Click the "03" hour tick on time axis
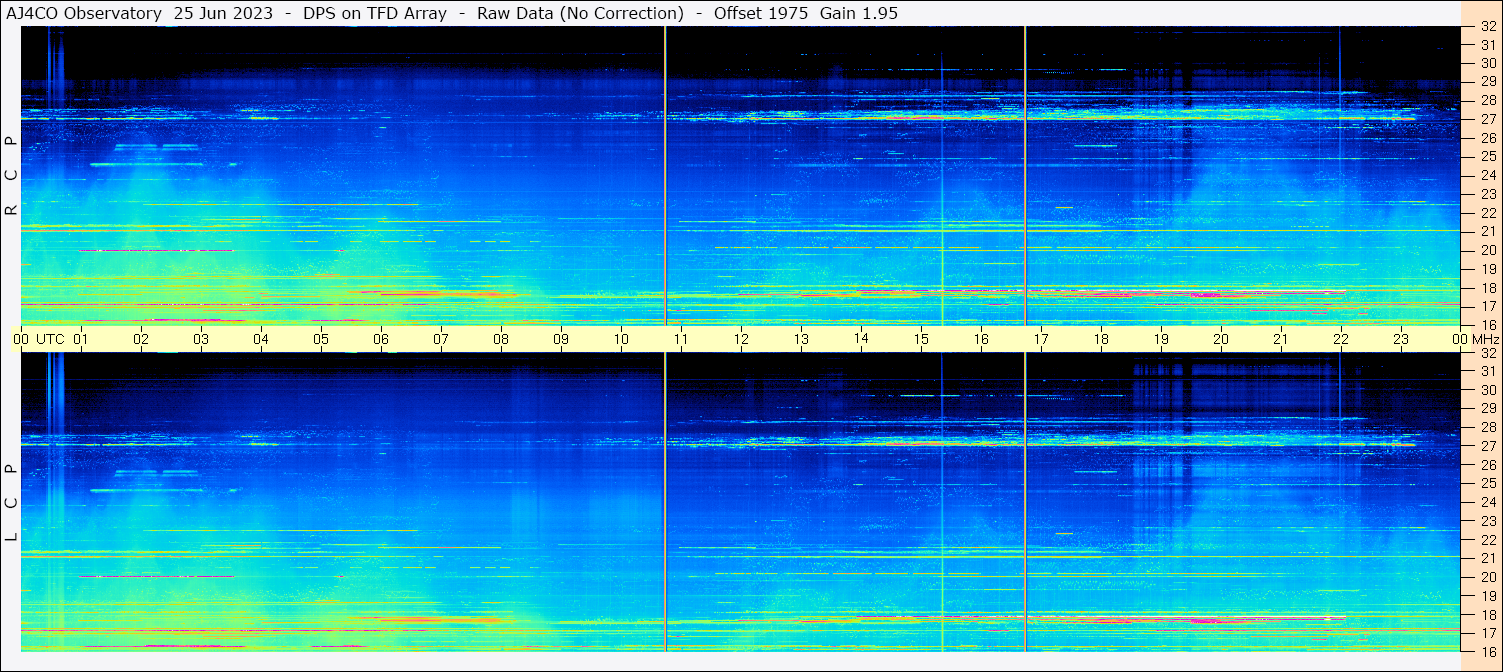The width and height of the screenshot is (1503, 672). [201, 339]
